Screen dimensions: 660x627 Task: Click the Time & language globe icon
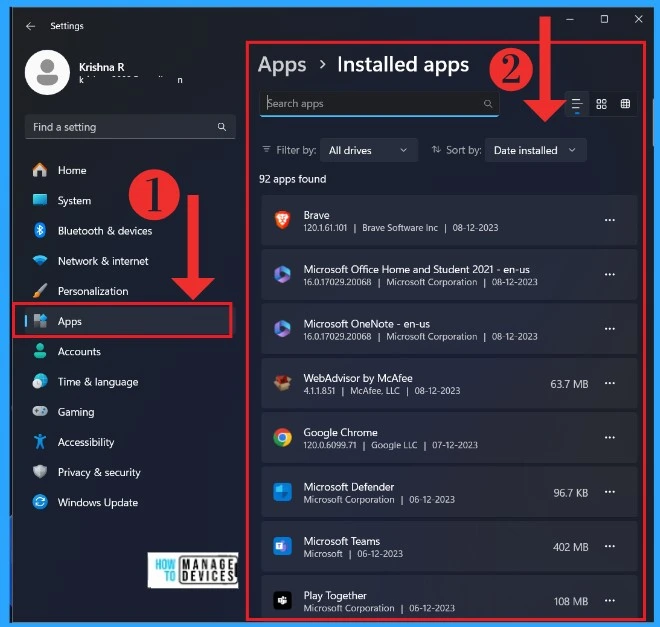pos(40,381)
